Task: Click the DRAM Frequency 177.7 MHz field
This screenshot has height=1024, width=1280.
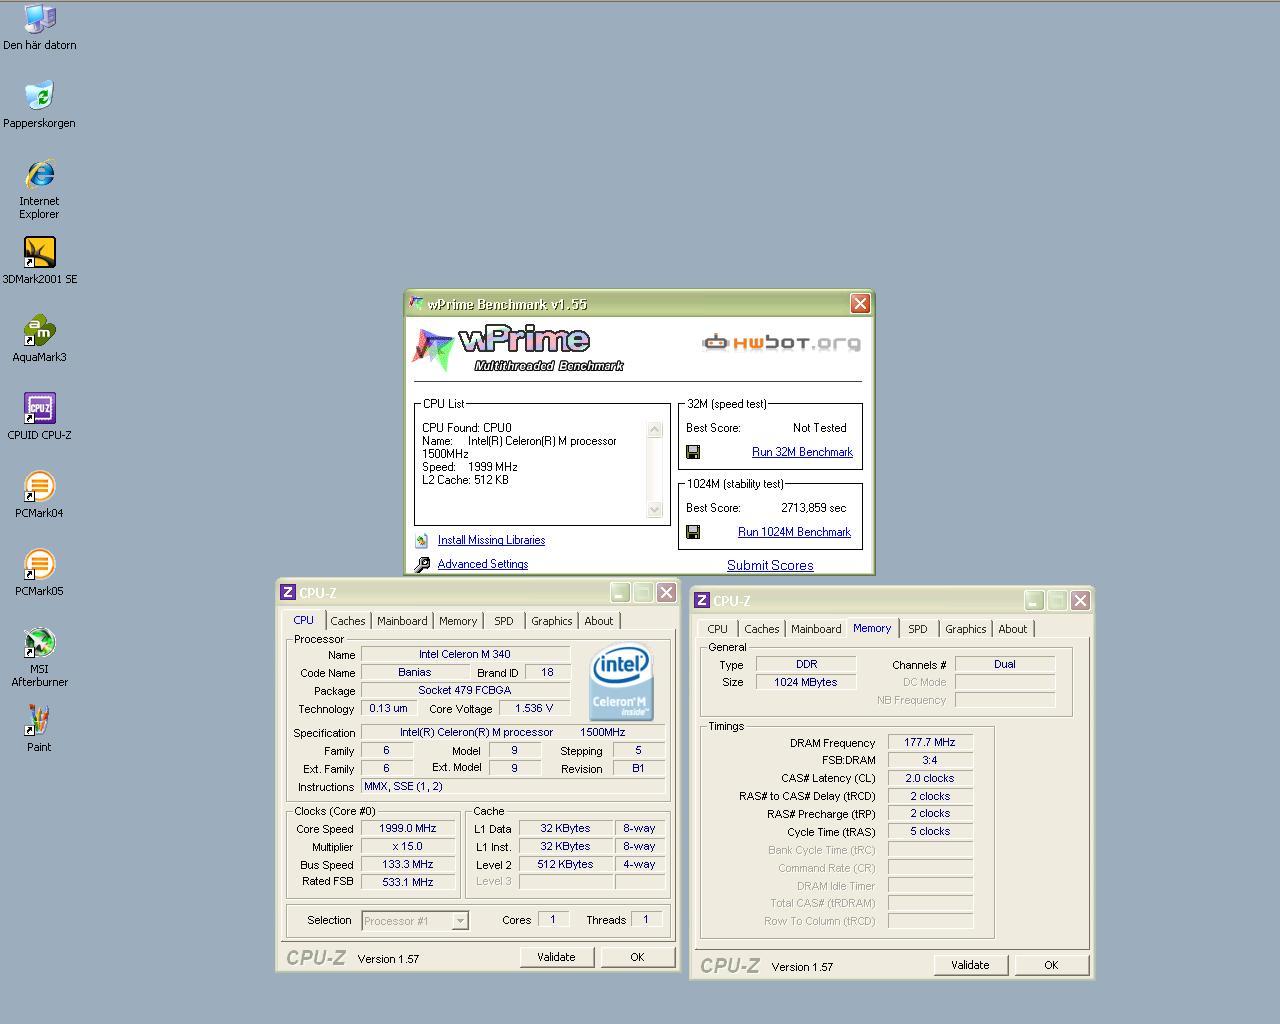Action: click(x=930, y=742)
